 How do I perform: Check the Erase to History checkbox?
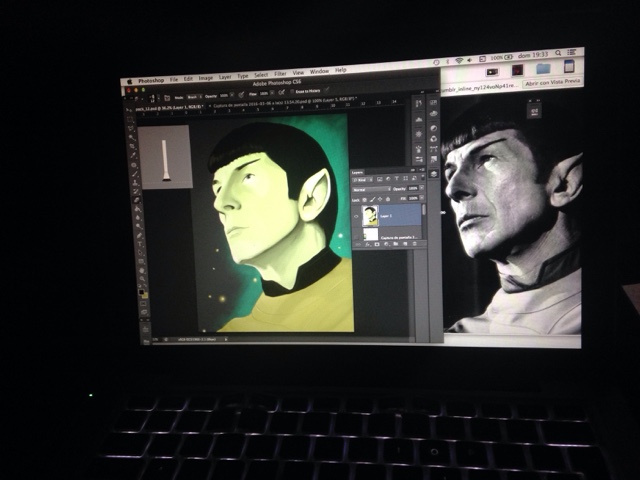pyautogui.click(x=292, y=91)
